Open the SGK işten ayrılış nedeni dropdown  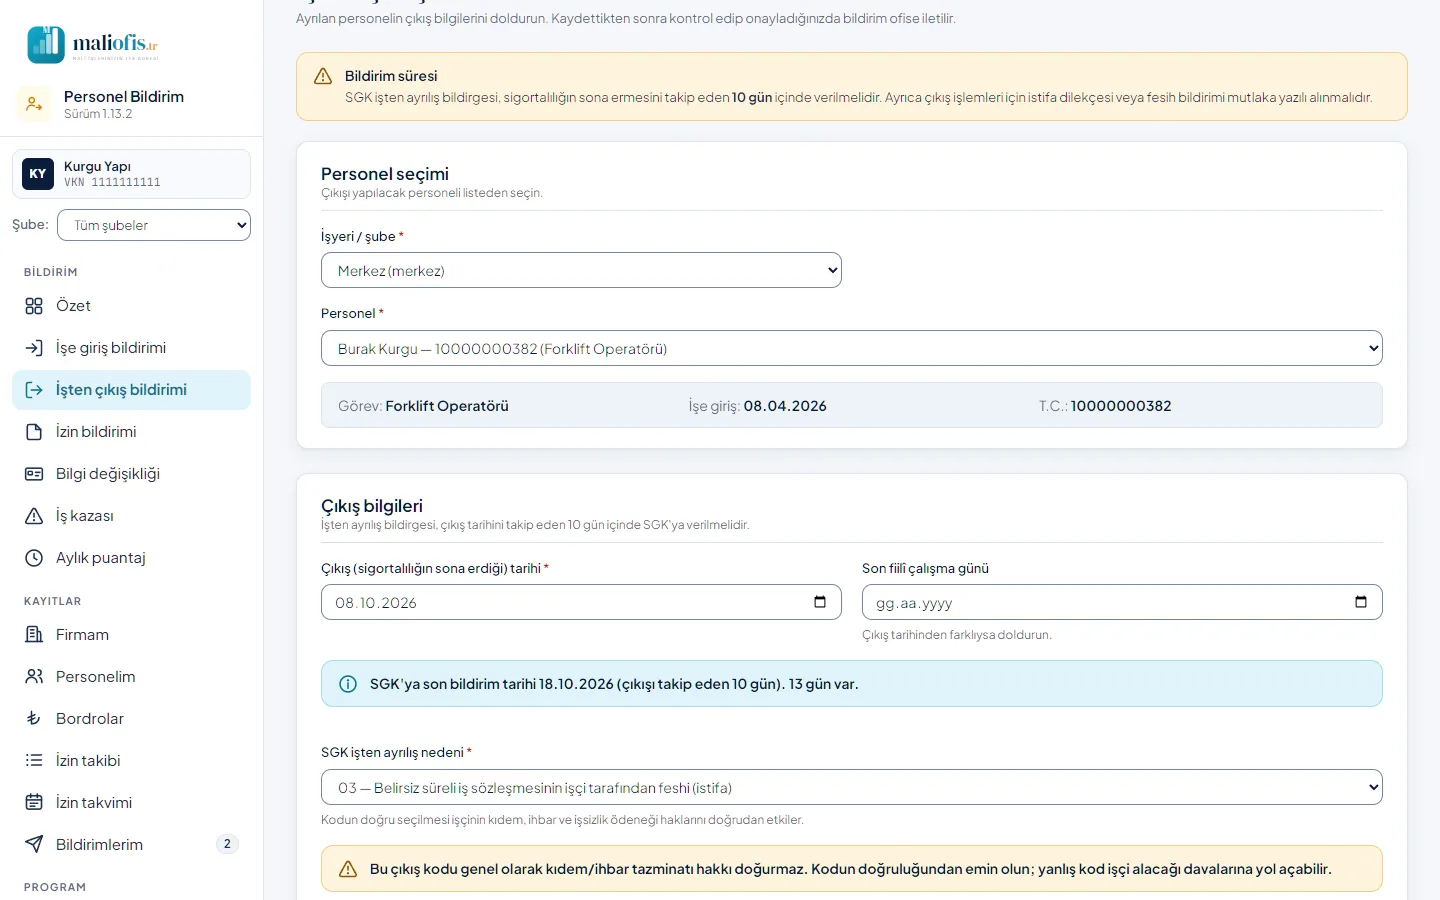pos(852,787)
